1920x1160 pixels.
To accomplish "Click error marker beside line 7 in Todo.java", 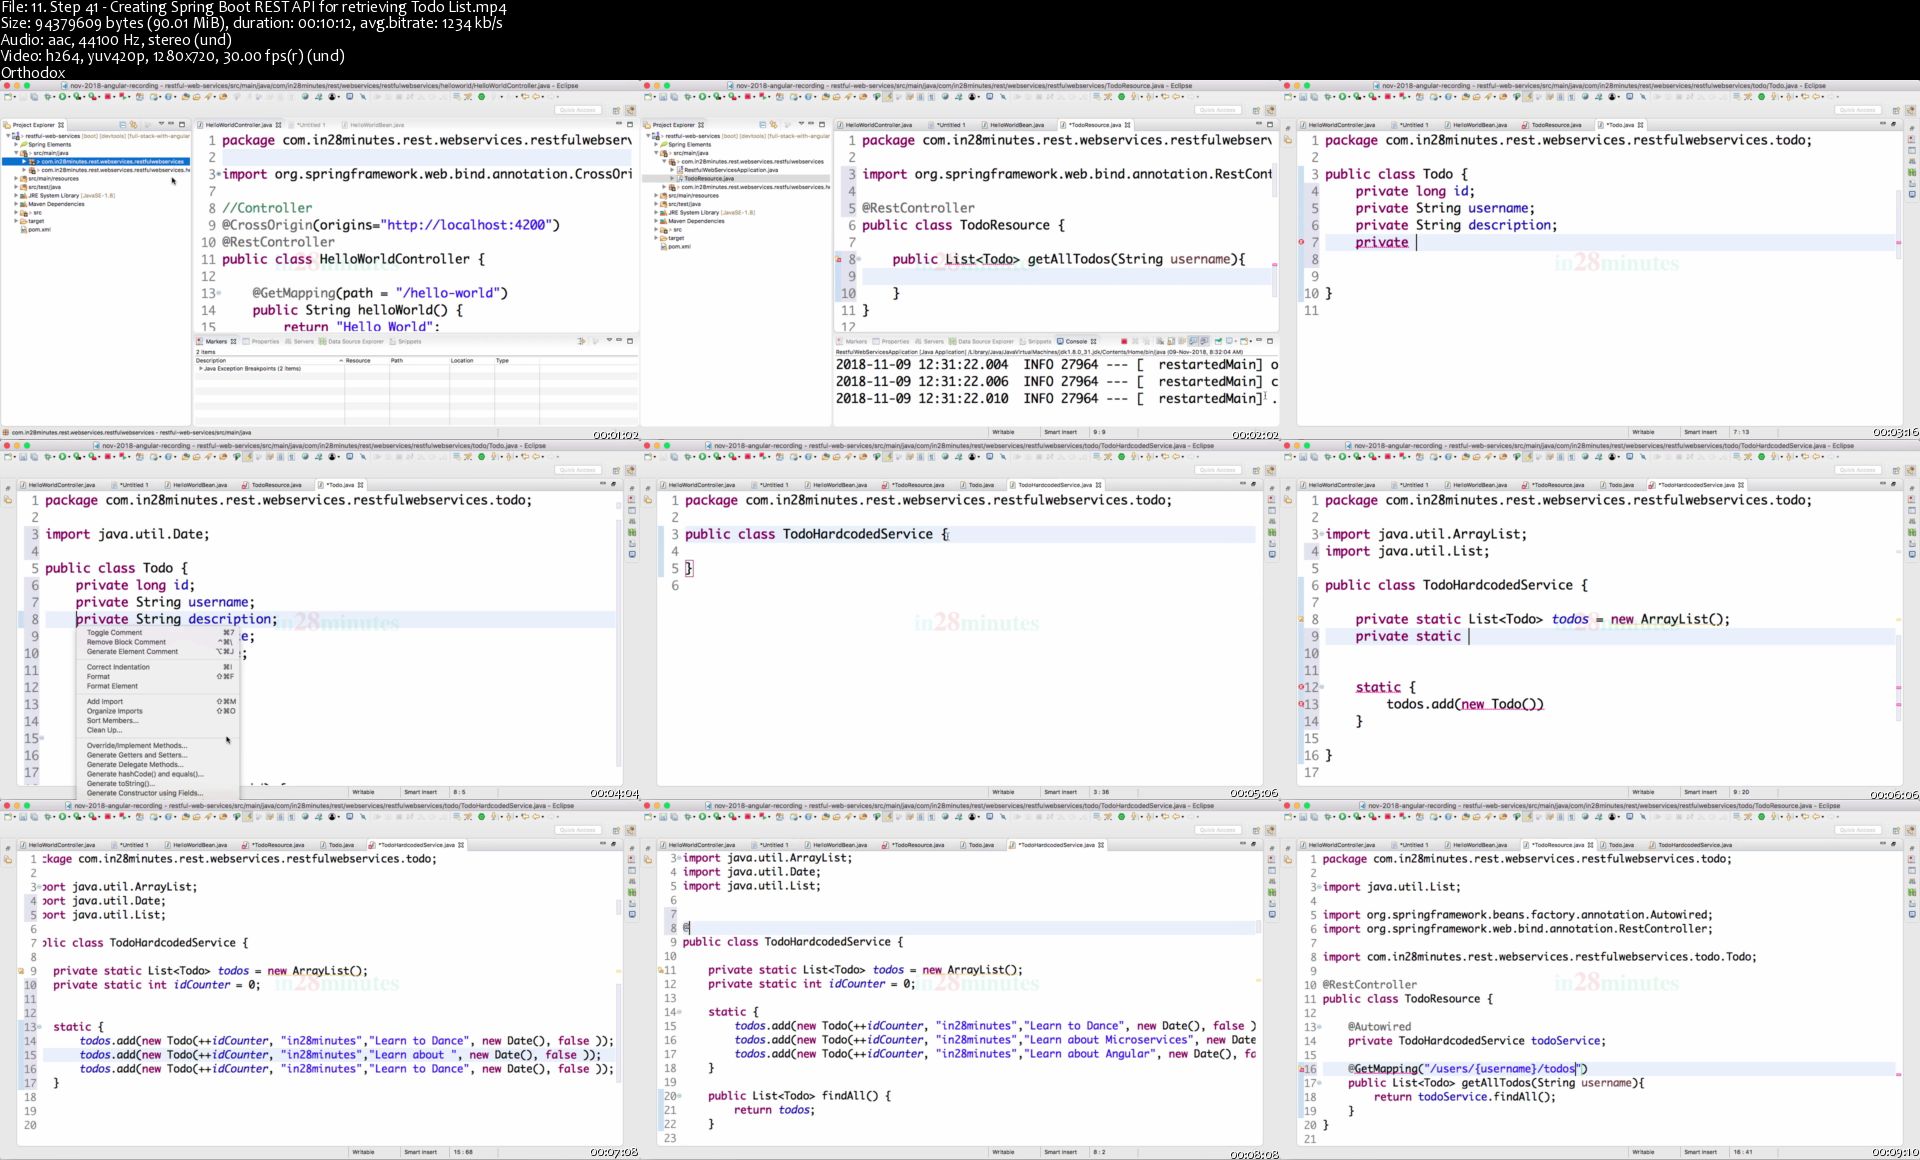I will pyautogui.click(x=1301, y=242).
